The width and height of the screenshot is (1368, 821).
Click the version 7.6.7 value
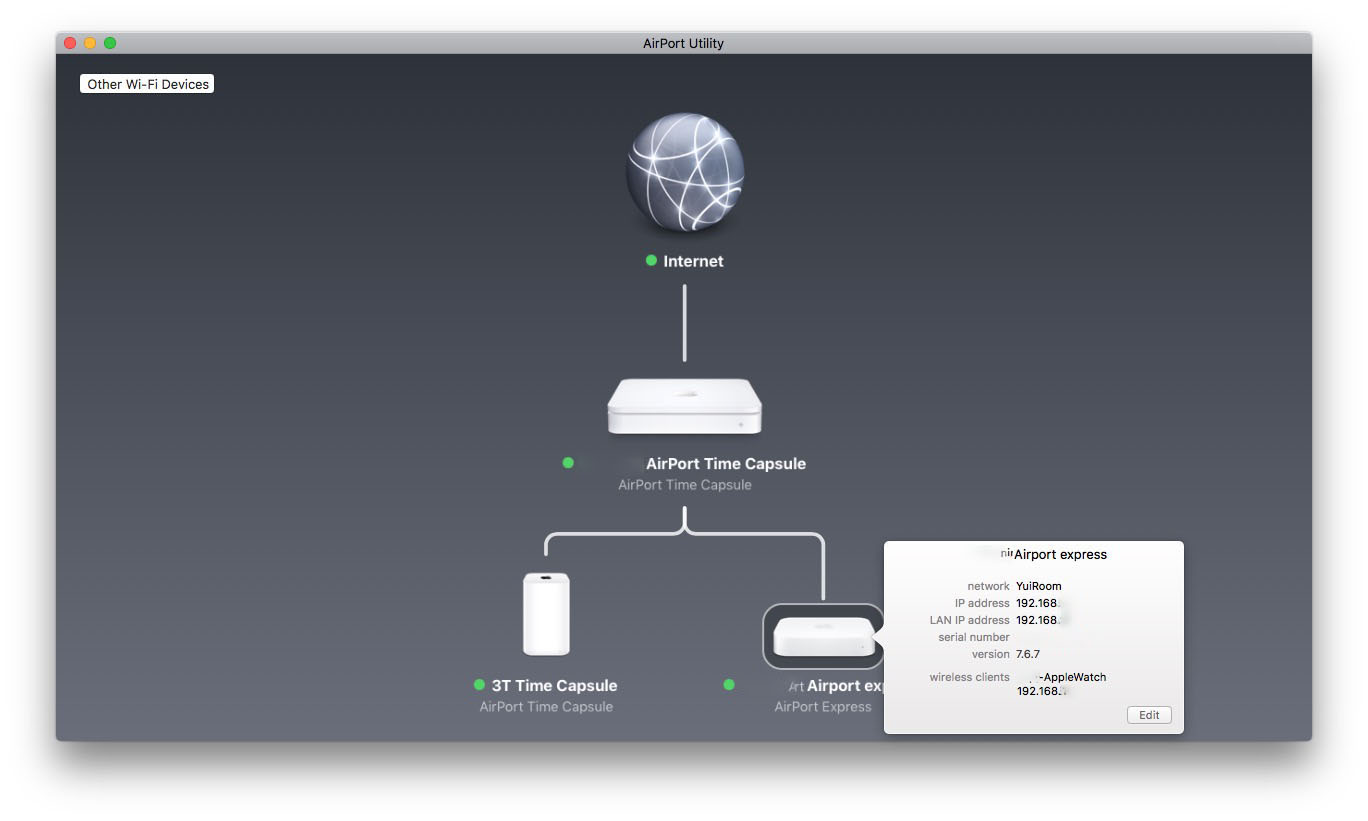click(1027, 654)
